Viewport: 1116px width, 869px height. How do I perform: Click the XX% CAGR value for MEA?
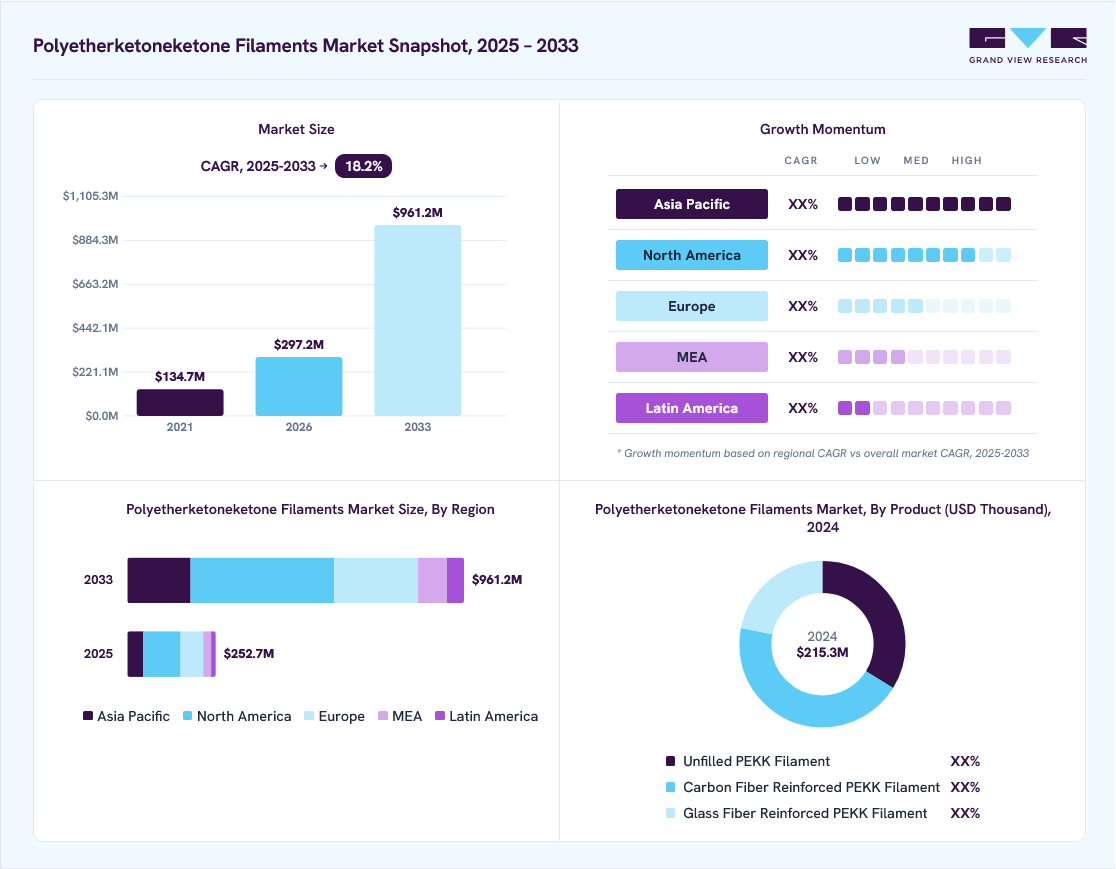click(803, 357)
